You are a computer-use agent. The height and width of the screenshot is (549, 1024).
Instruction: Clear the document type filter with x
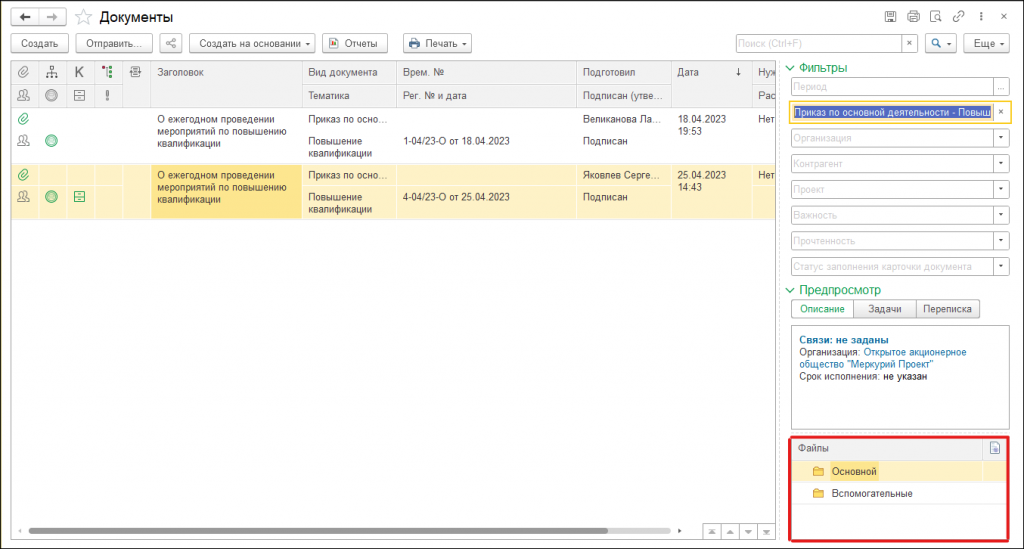(x=1000, y=112)
